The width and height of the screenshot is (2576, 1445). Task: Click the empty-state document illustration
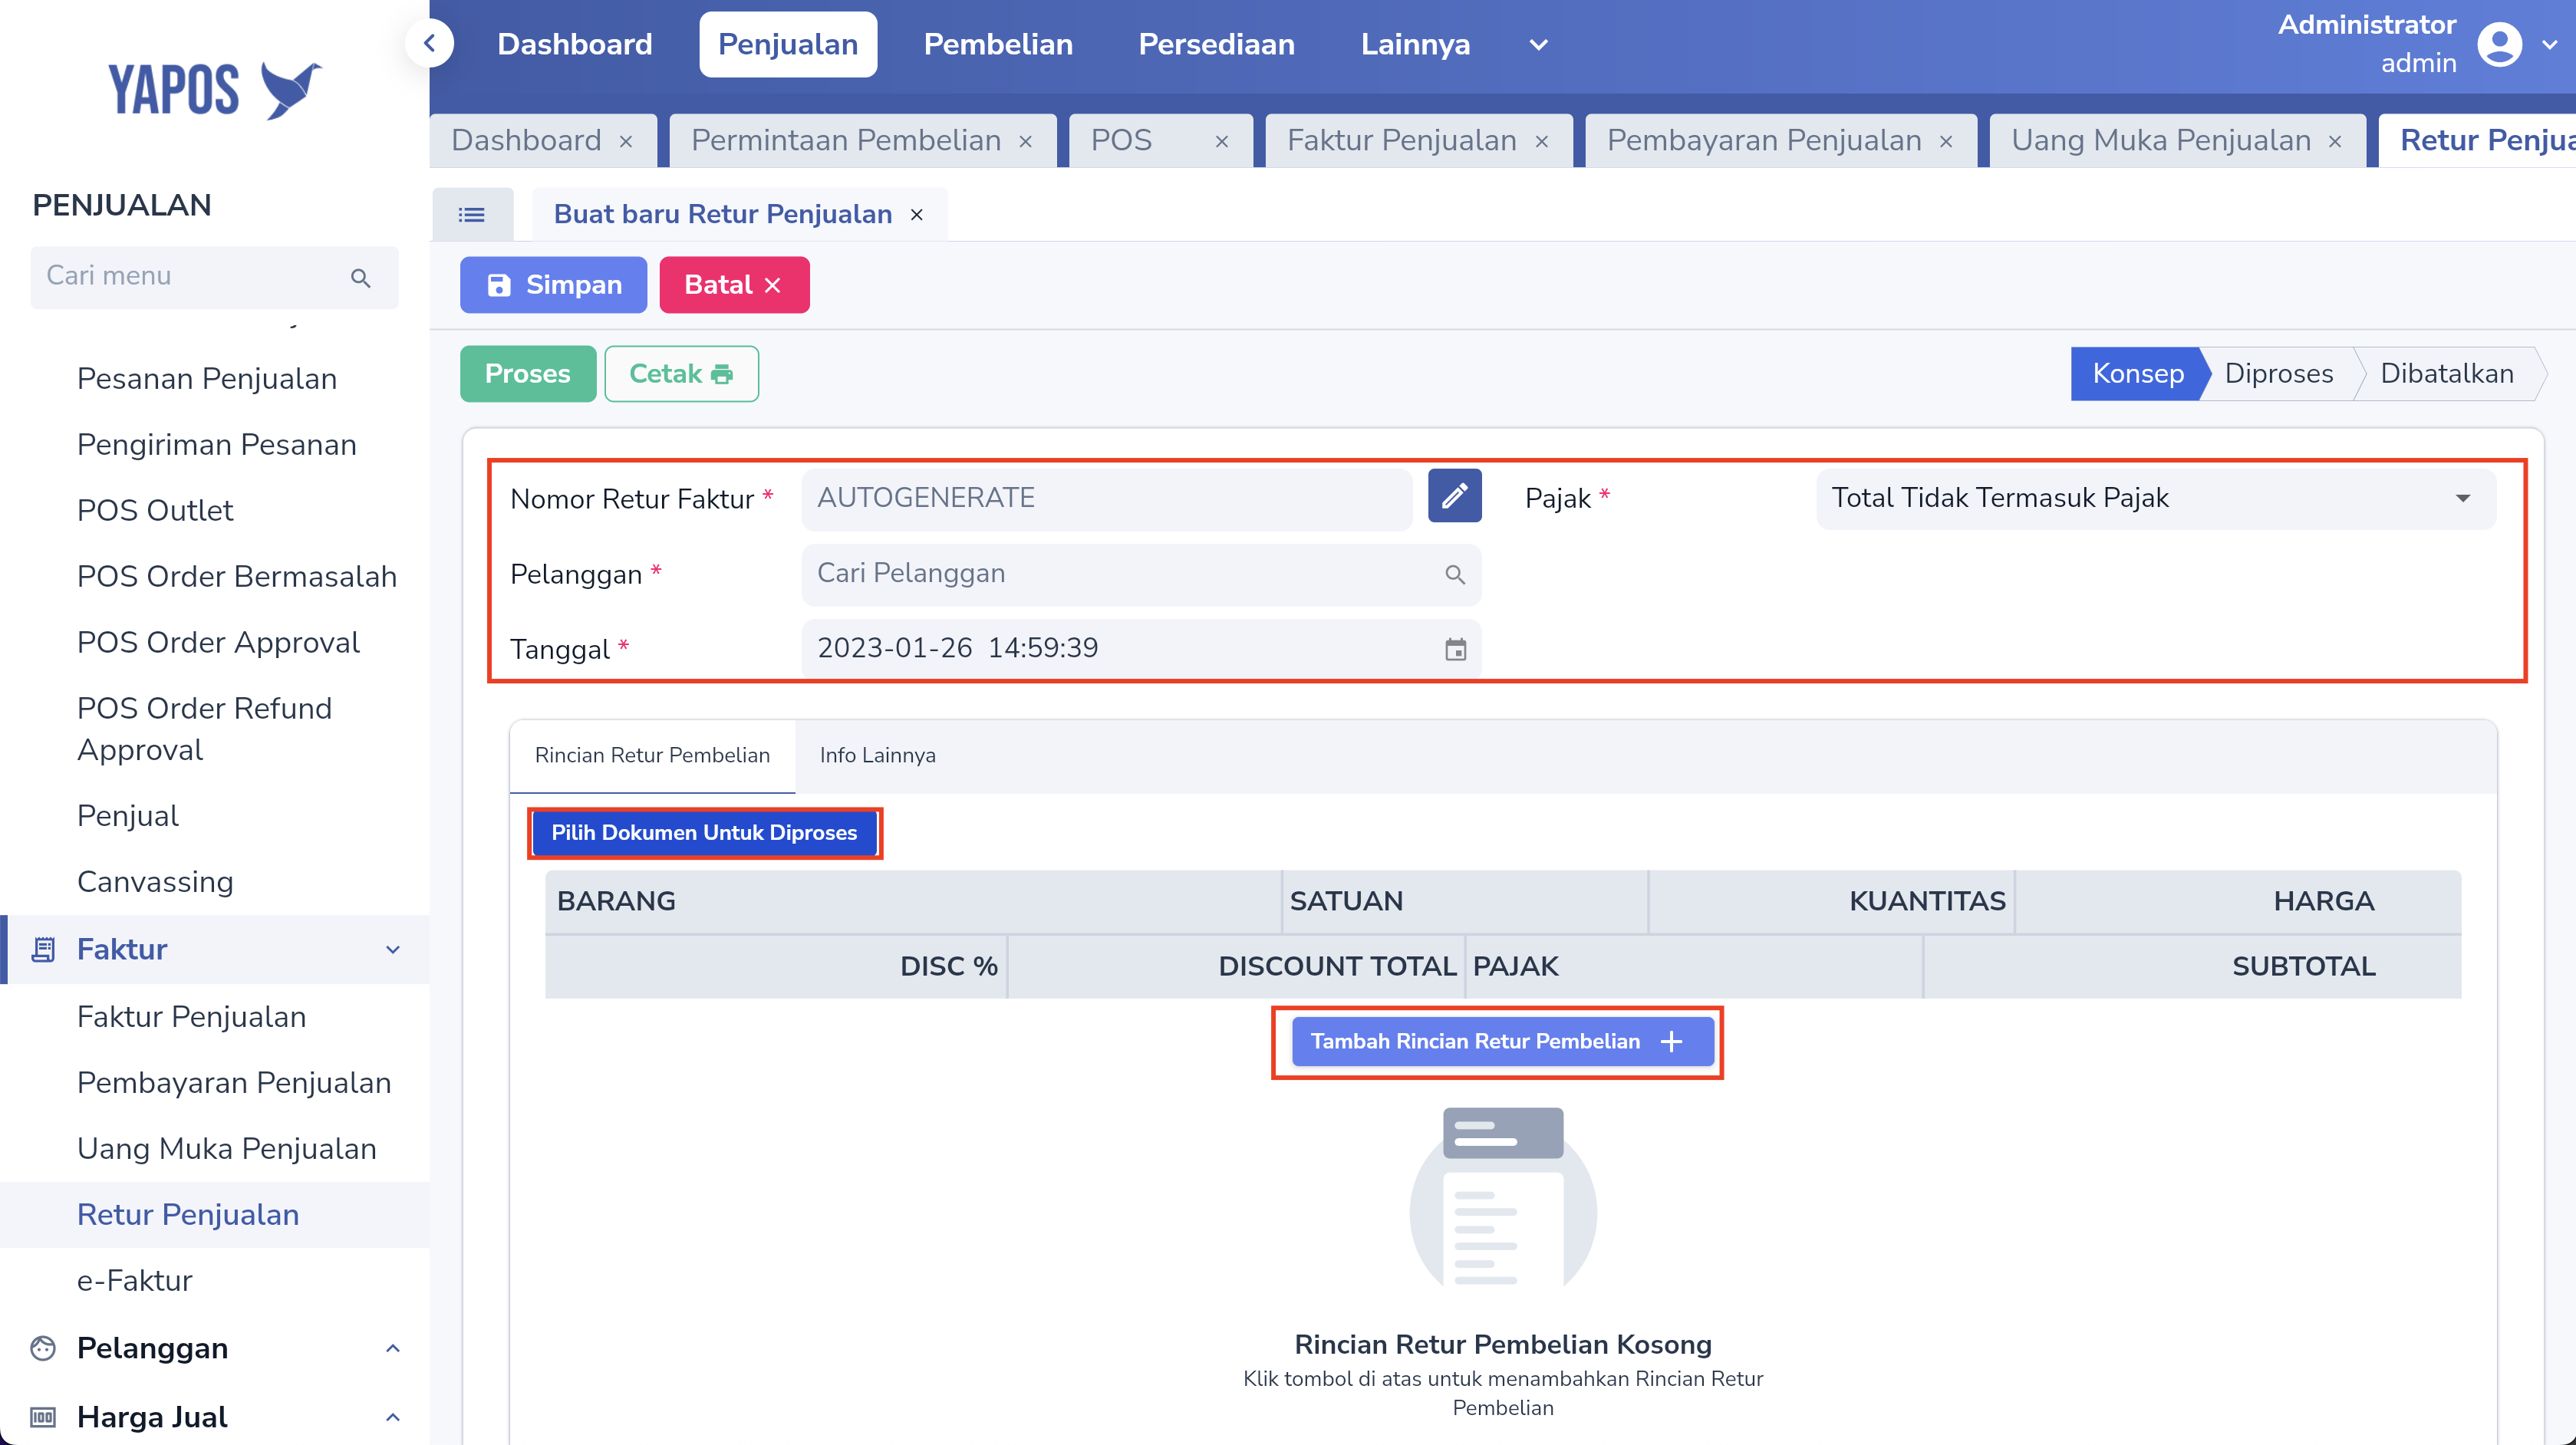click(x=1503, y=1198)
